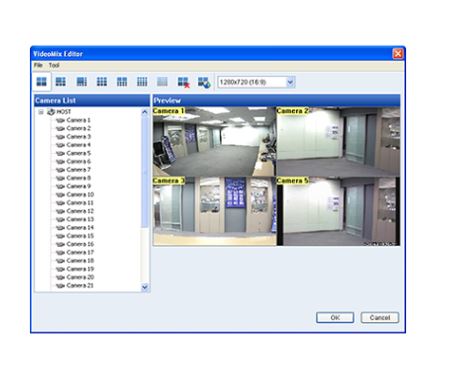Click the layout icon with a globe
Viewport: 458px width, 379px height.
point(204,82)
